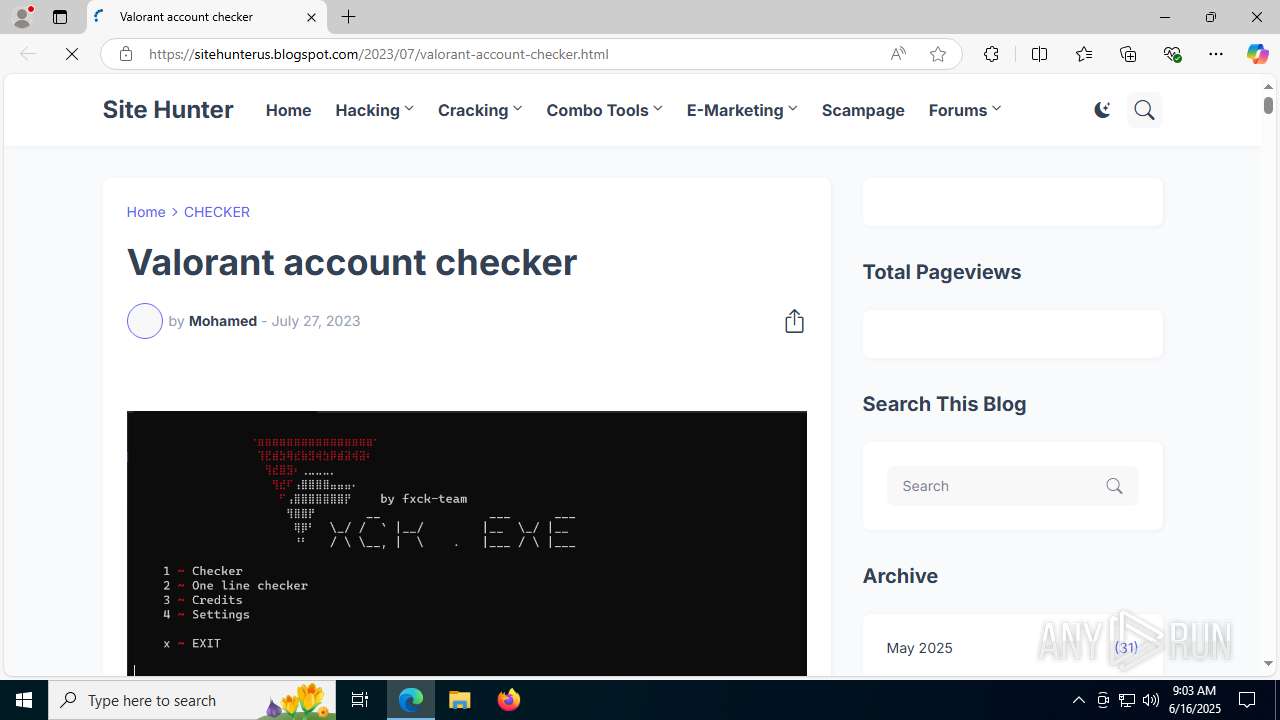
Task: Click the July 27, 2023 date
Action: coord(316,321)
